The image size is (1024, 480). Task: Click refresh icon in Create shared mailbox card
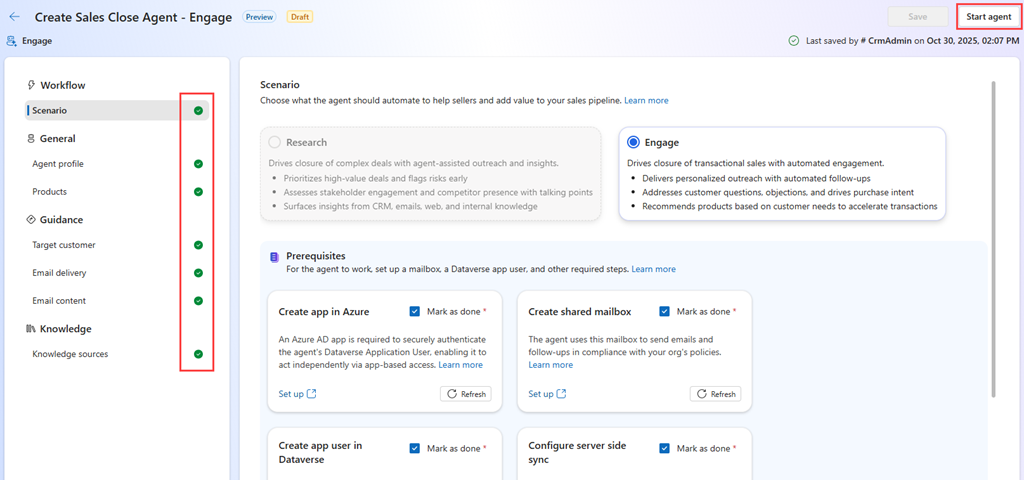(702, 394)
